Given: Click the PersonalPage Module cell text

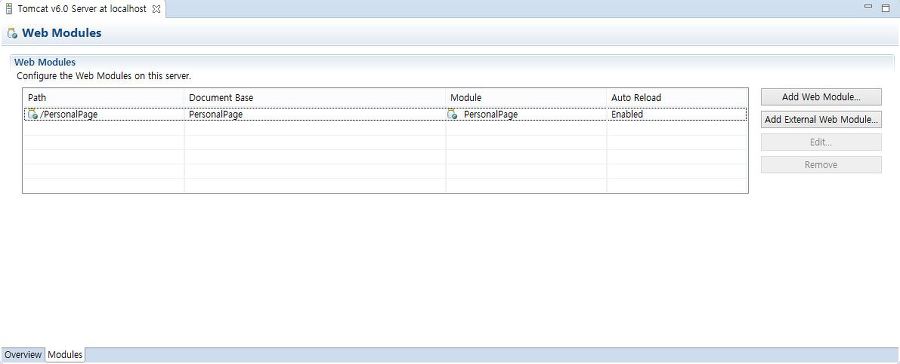Looking at the screenshot, I should tap(491, 114).
